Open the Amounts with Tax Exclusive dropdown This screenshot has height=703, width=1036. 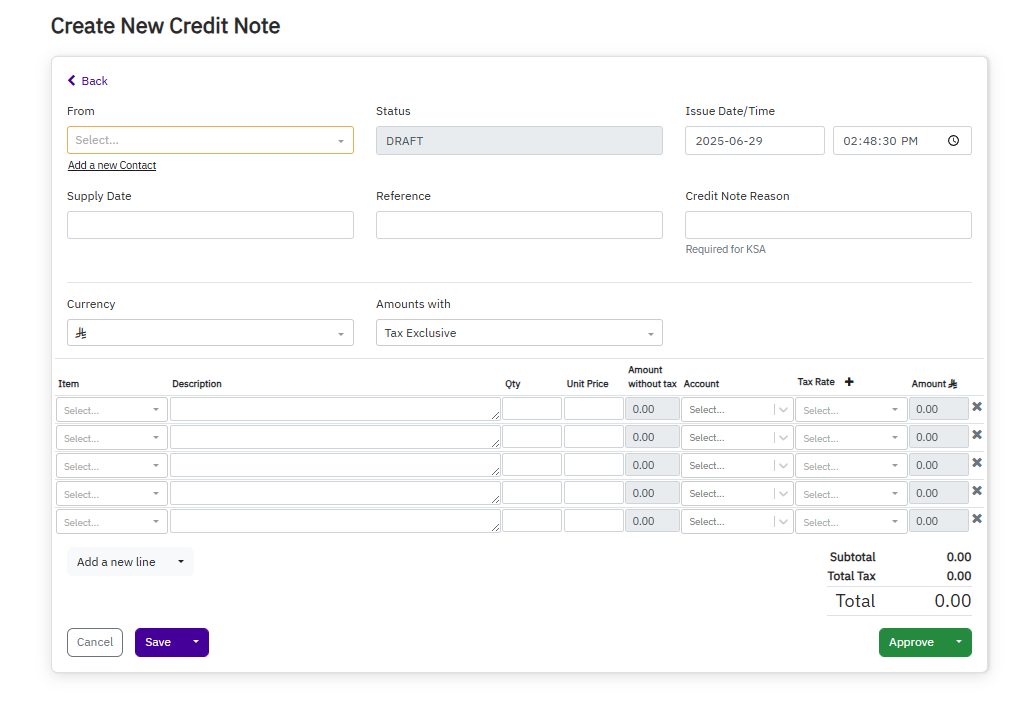519,333
